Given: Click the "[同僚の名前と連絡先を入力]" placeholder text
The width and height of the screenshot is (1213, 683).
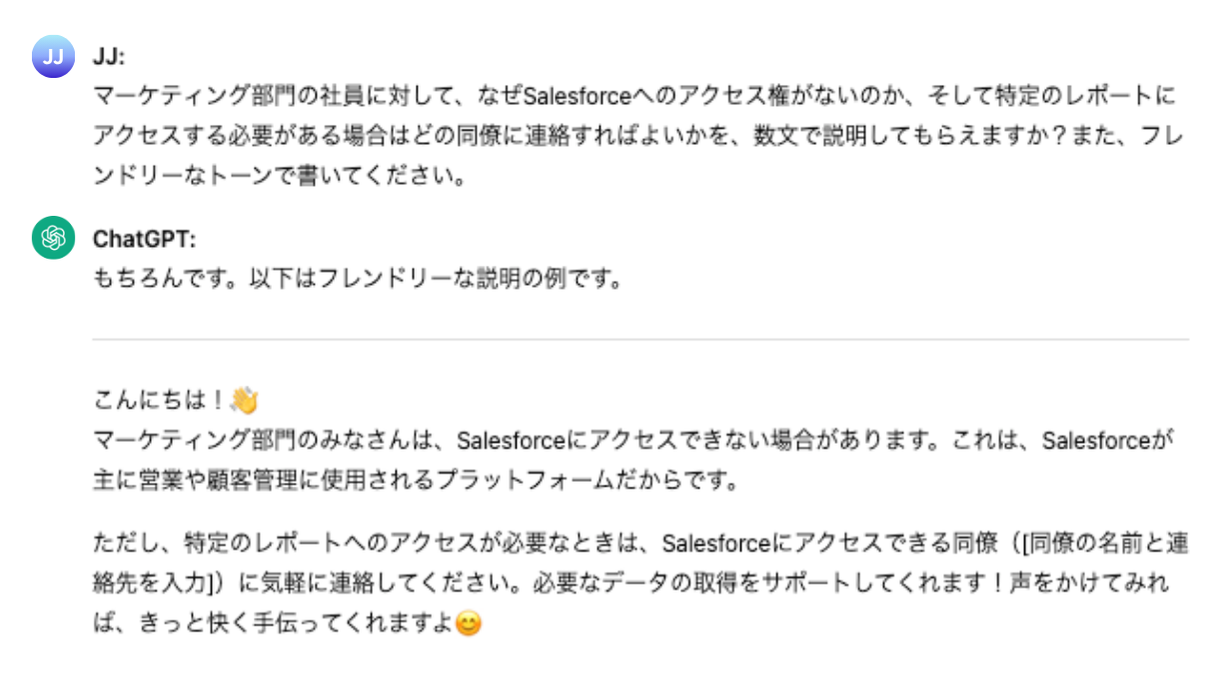Looking at the screenshot, I should tap(1098, 544).
